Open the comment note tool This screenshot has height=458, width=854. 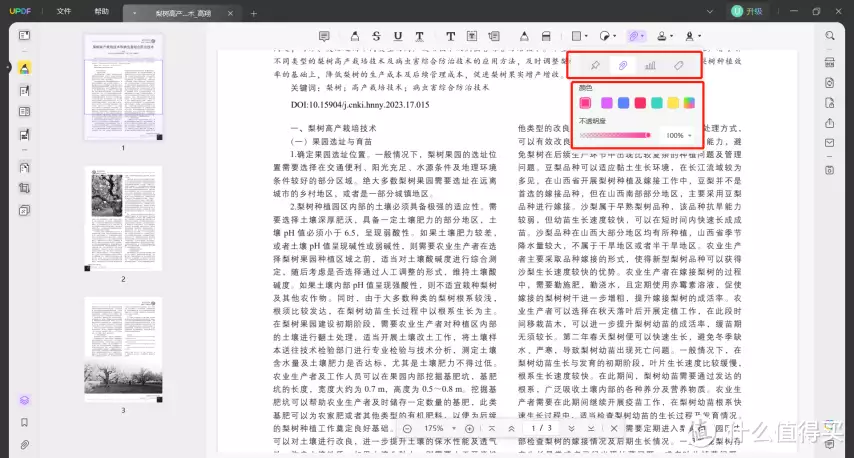(325, 37)
